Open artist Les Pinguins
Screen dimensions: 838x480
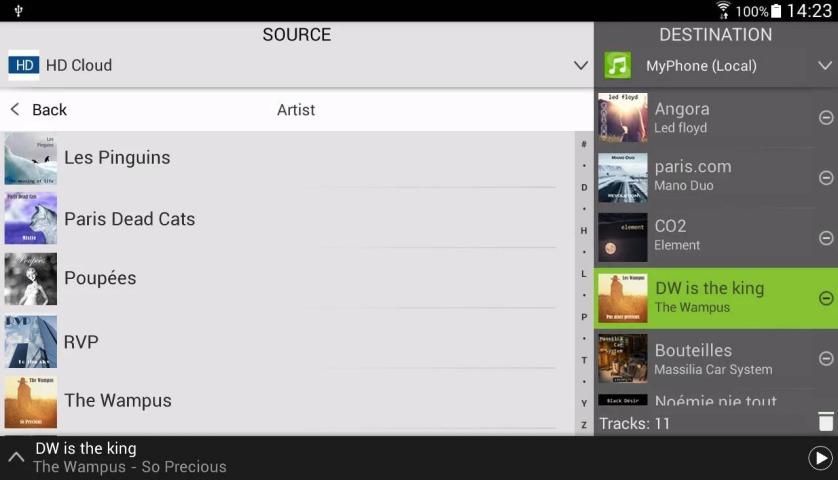click(x=289, y=158)
